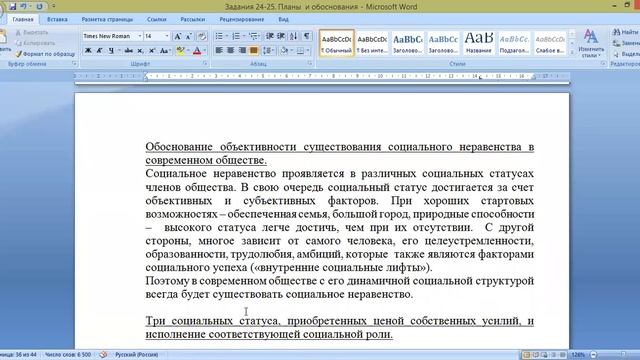Open the font color dropdown arrow

204,51
